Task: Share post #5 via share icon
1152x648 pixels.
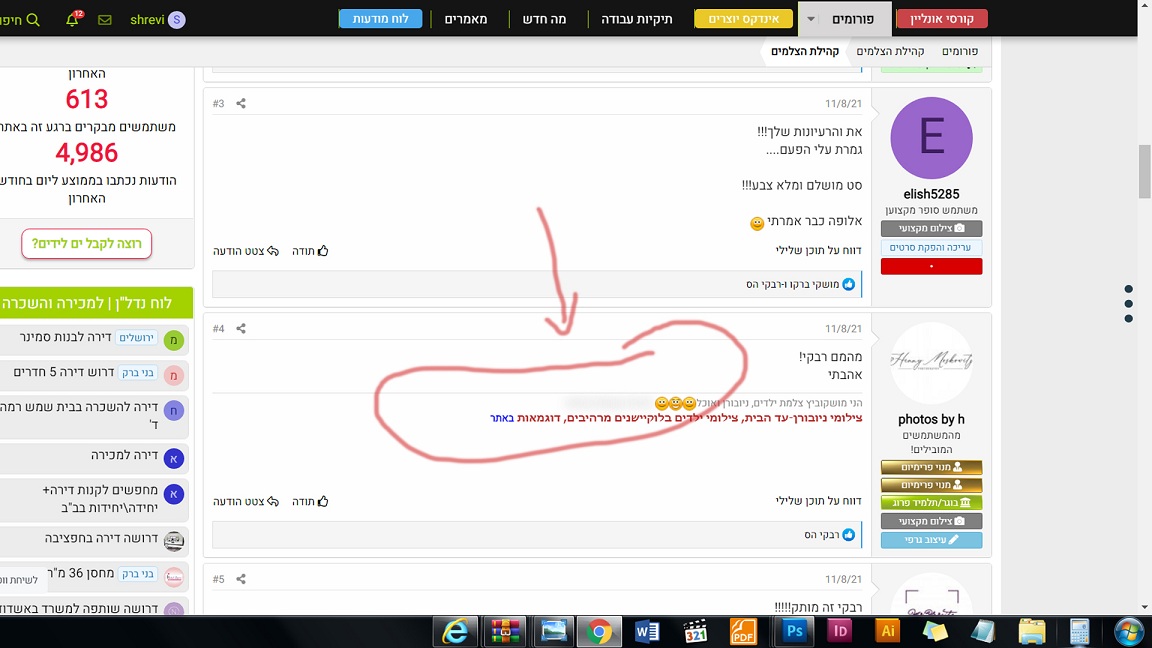Action: click(x=241, y=579)
